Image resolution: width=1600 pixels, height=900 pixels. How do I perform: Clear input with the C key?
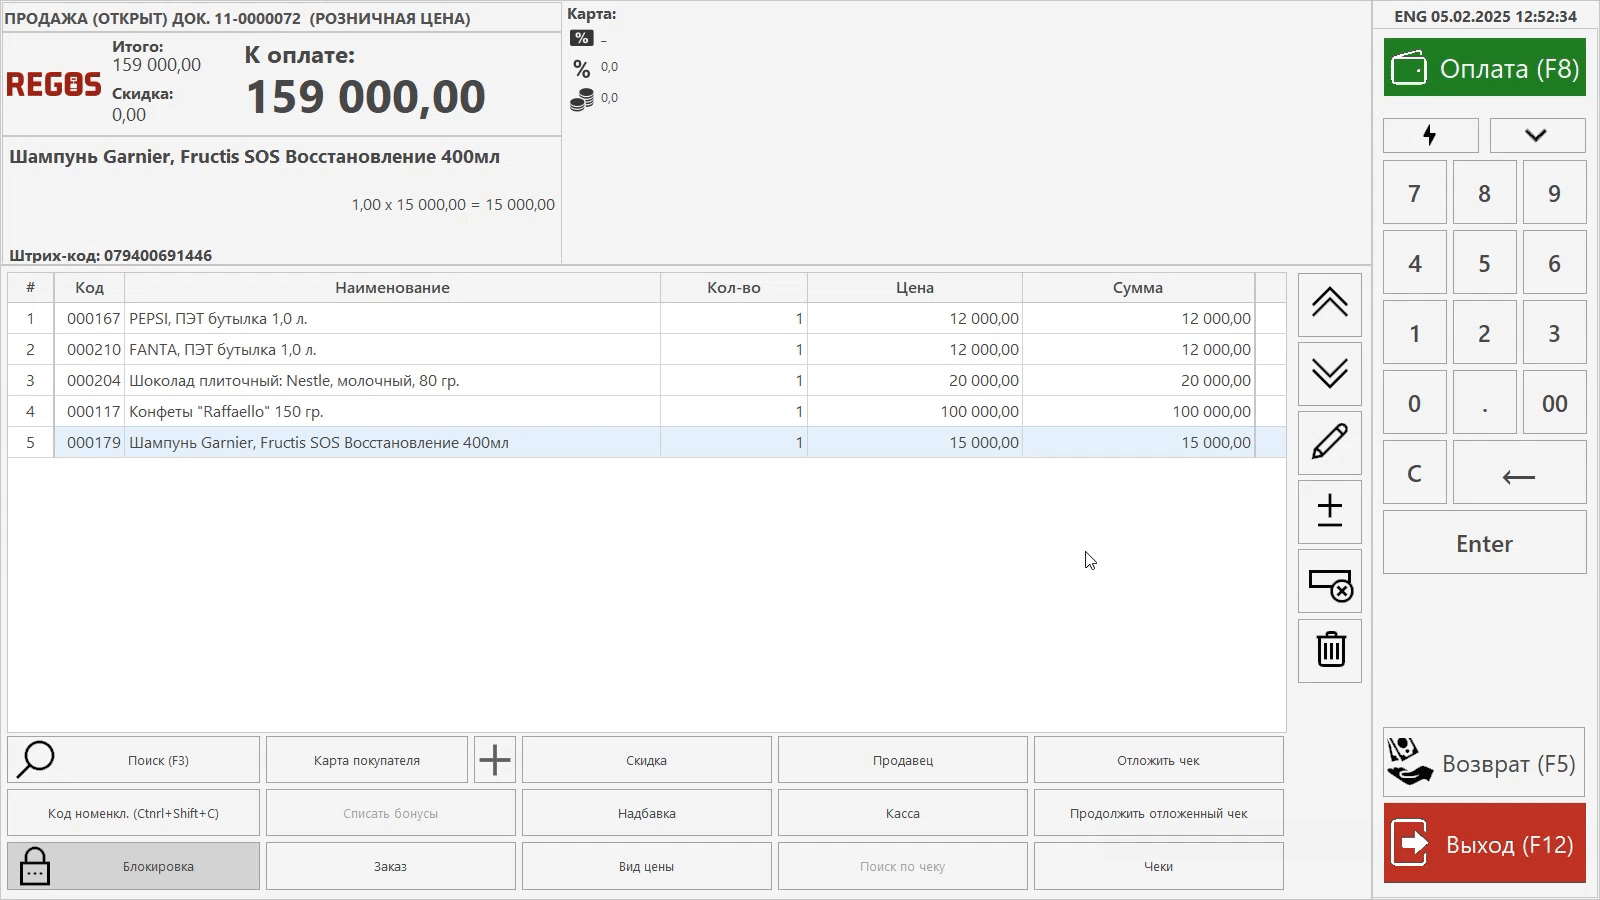coord(1414,473)
